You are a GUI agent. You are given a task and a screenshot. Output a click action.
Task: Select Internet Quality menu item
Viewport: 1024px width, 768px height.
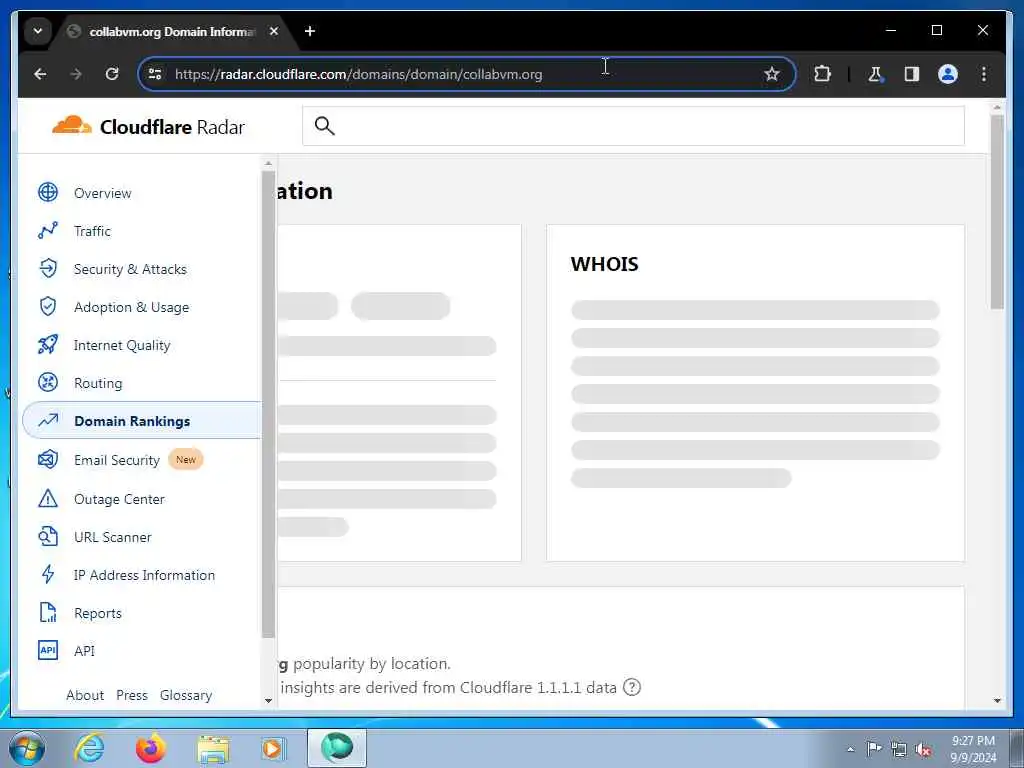point(121,345)
